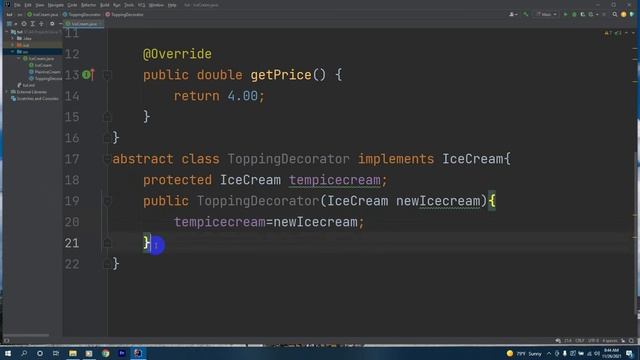Select PlainIceCream class in project tree
Image resolution: width=640 pixels, height=360 pixels.
click(x=45, y=72)
